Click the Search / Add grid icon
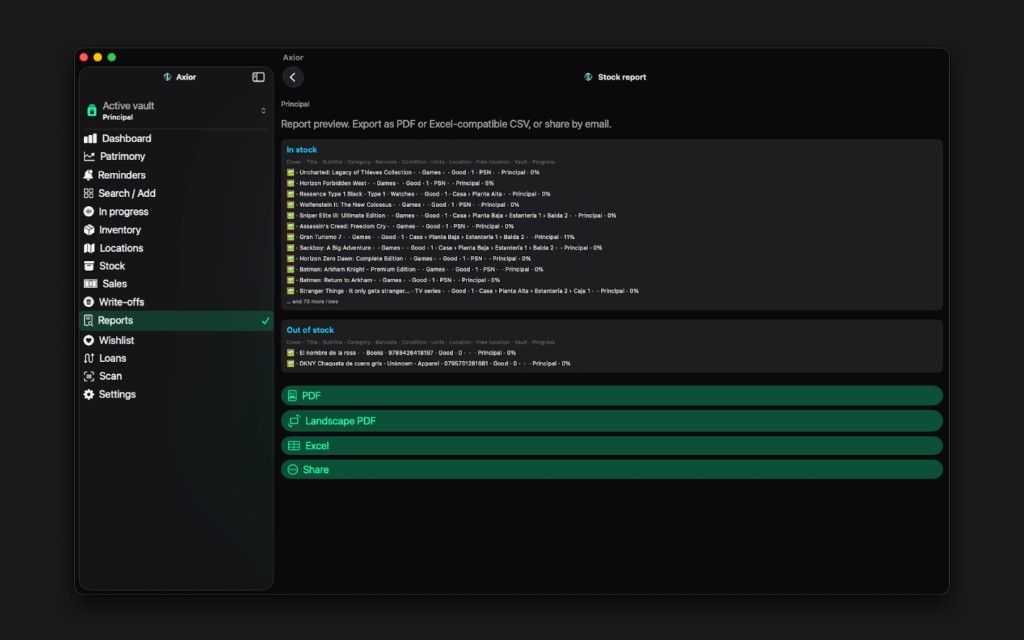 tap(88, 193)
